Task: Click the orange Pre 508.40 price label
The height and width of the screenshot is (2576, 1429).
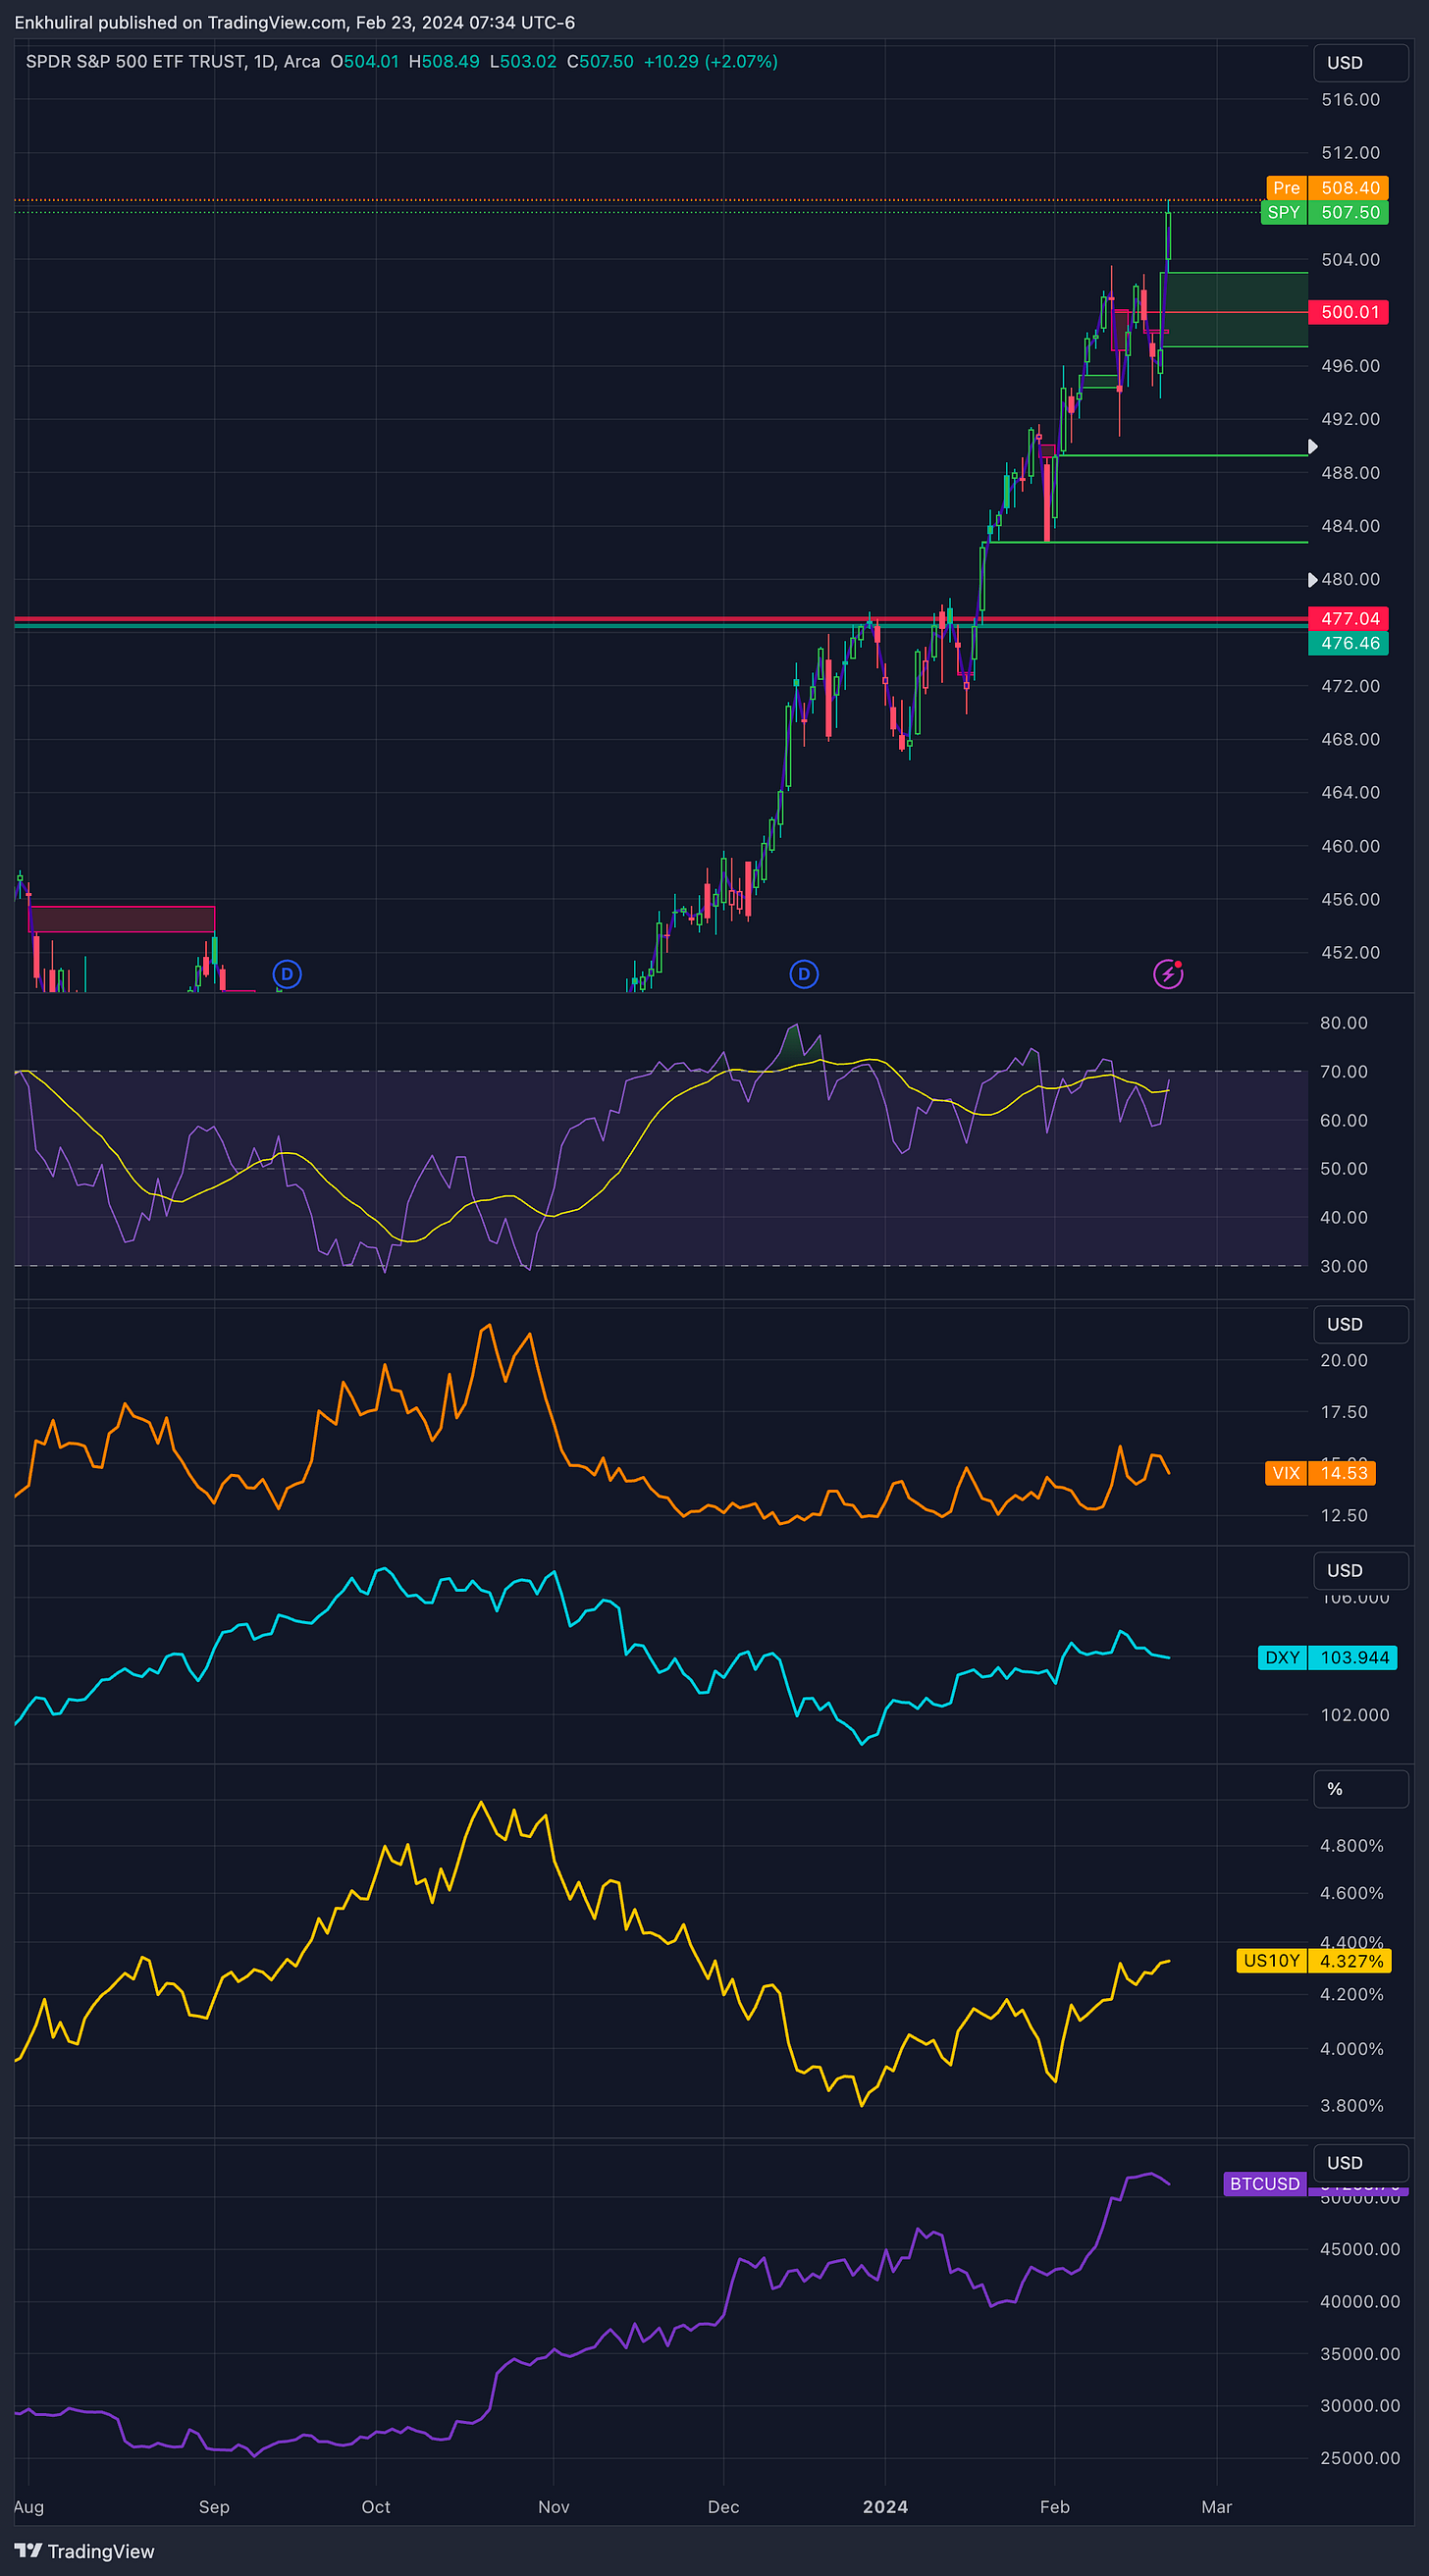Action: pyautogui.click(x=1327, y=188)
